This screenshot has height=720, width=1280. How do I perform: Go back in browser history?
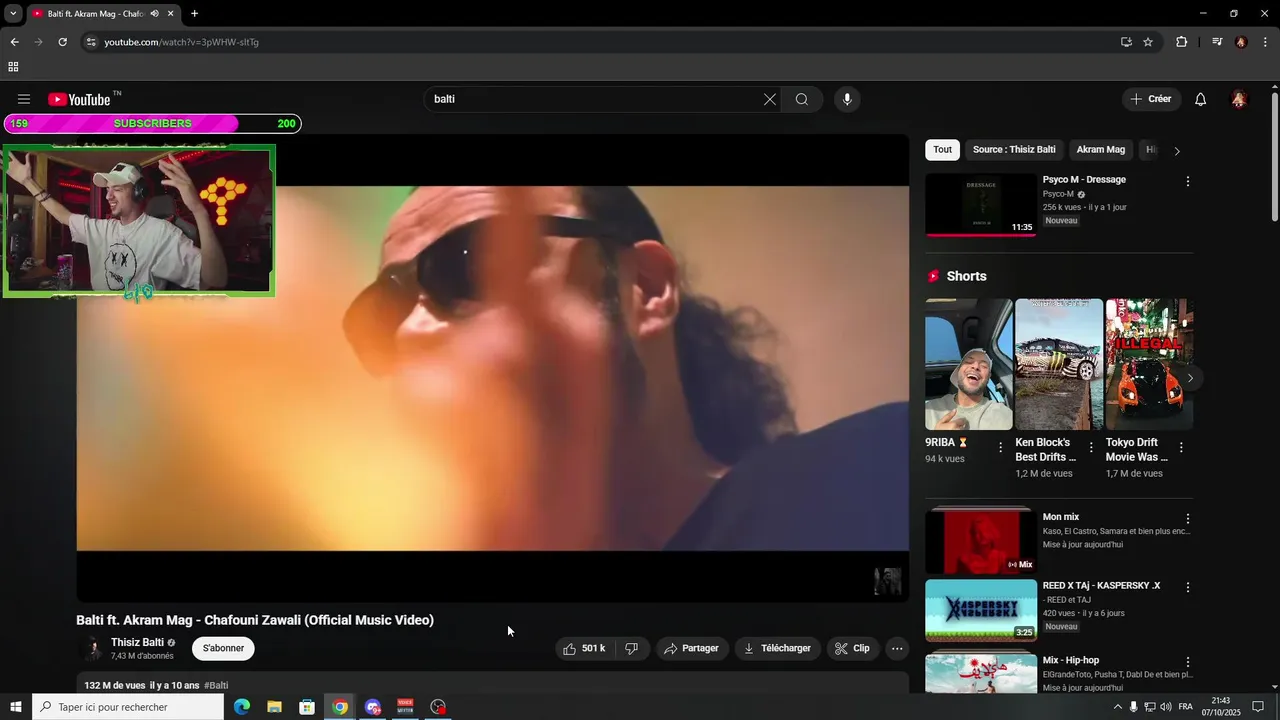pyautogui.click(x=14, y=42)
